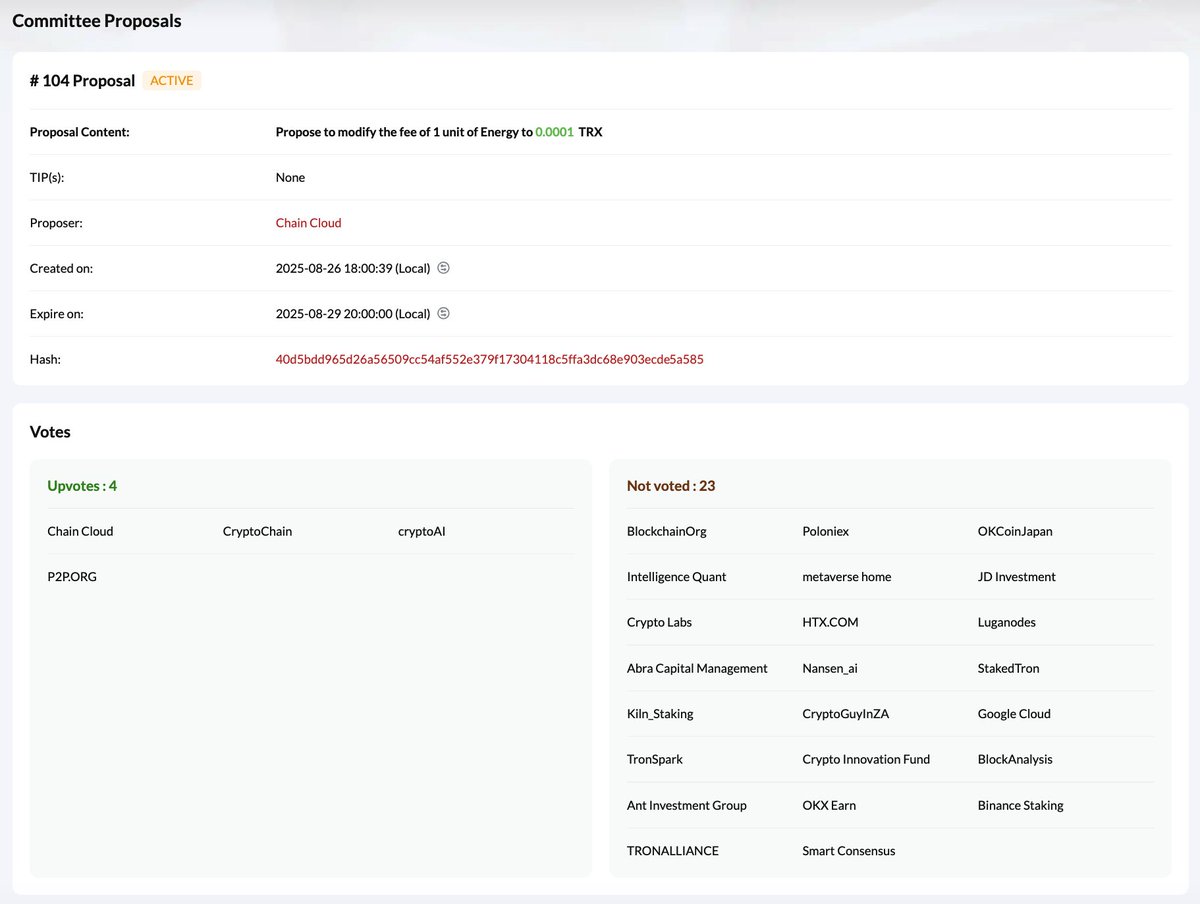Select Smart Consensus entry
The width and height of the screenshot is (1200, 904).
pos(848,851)
